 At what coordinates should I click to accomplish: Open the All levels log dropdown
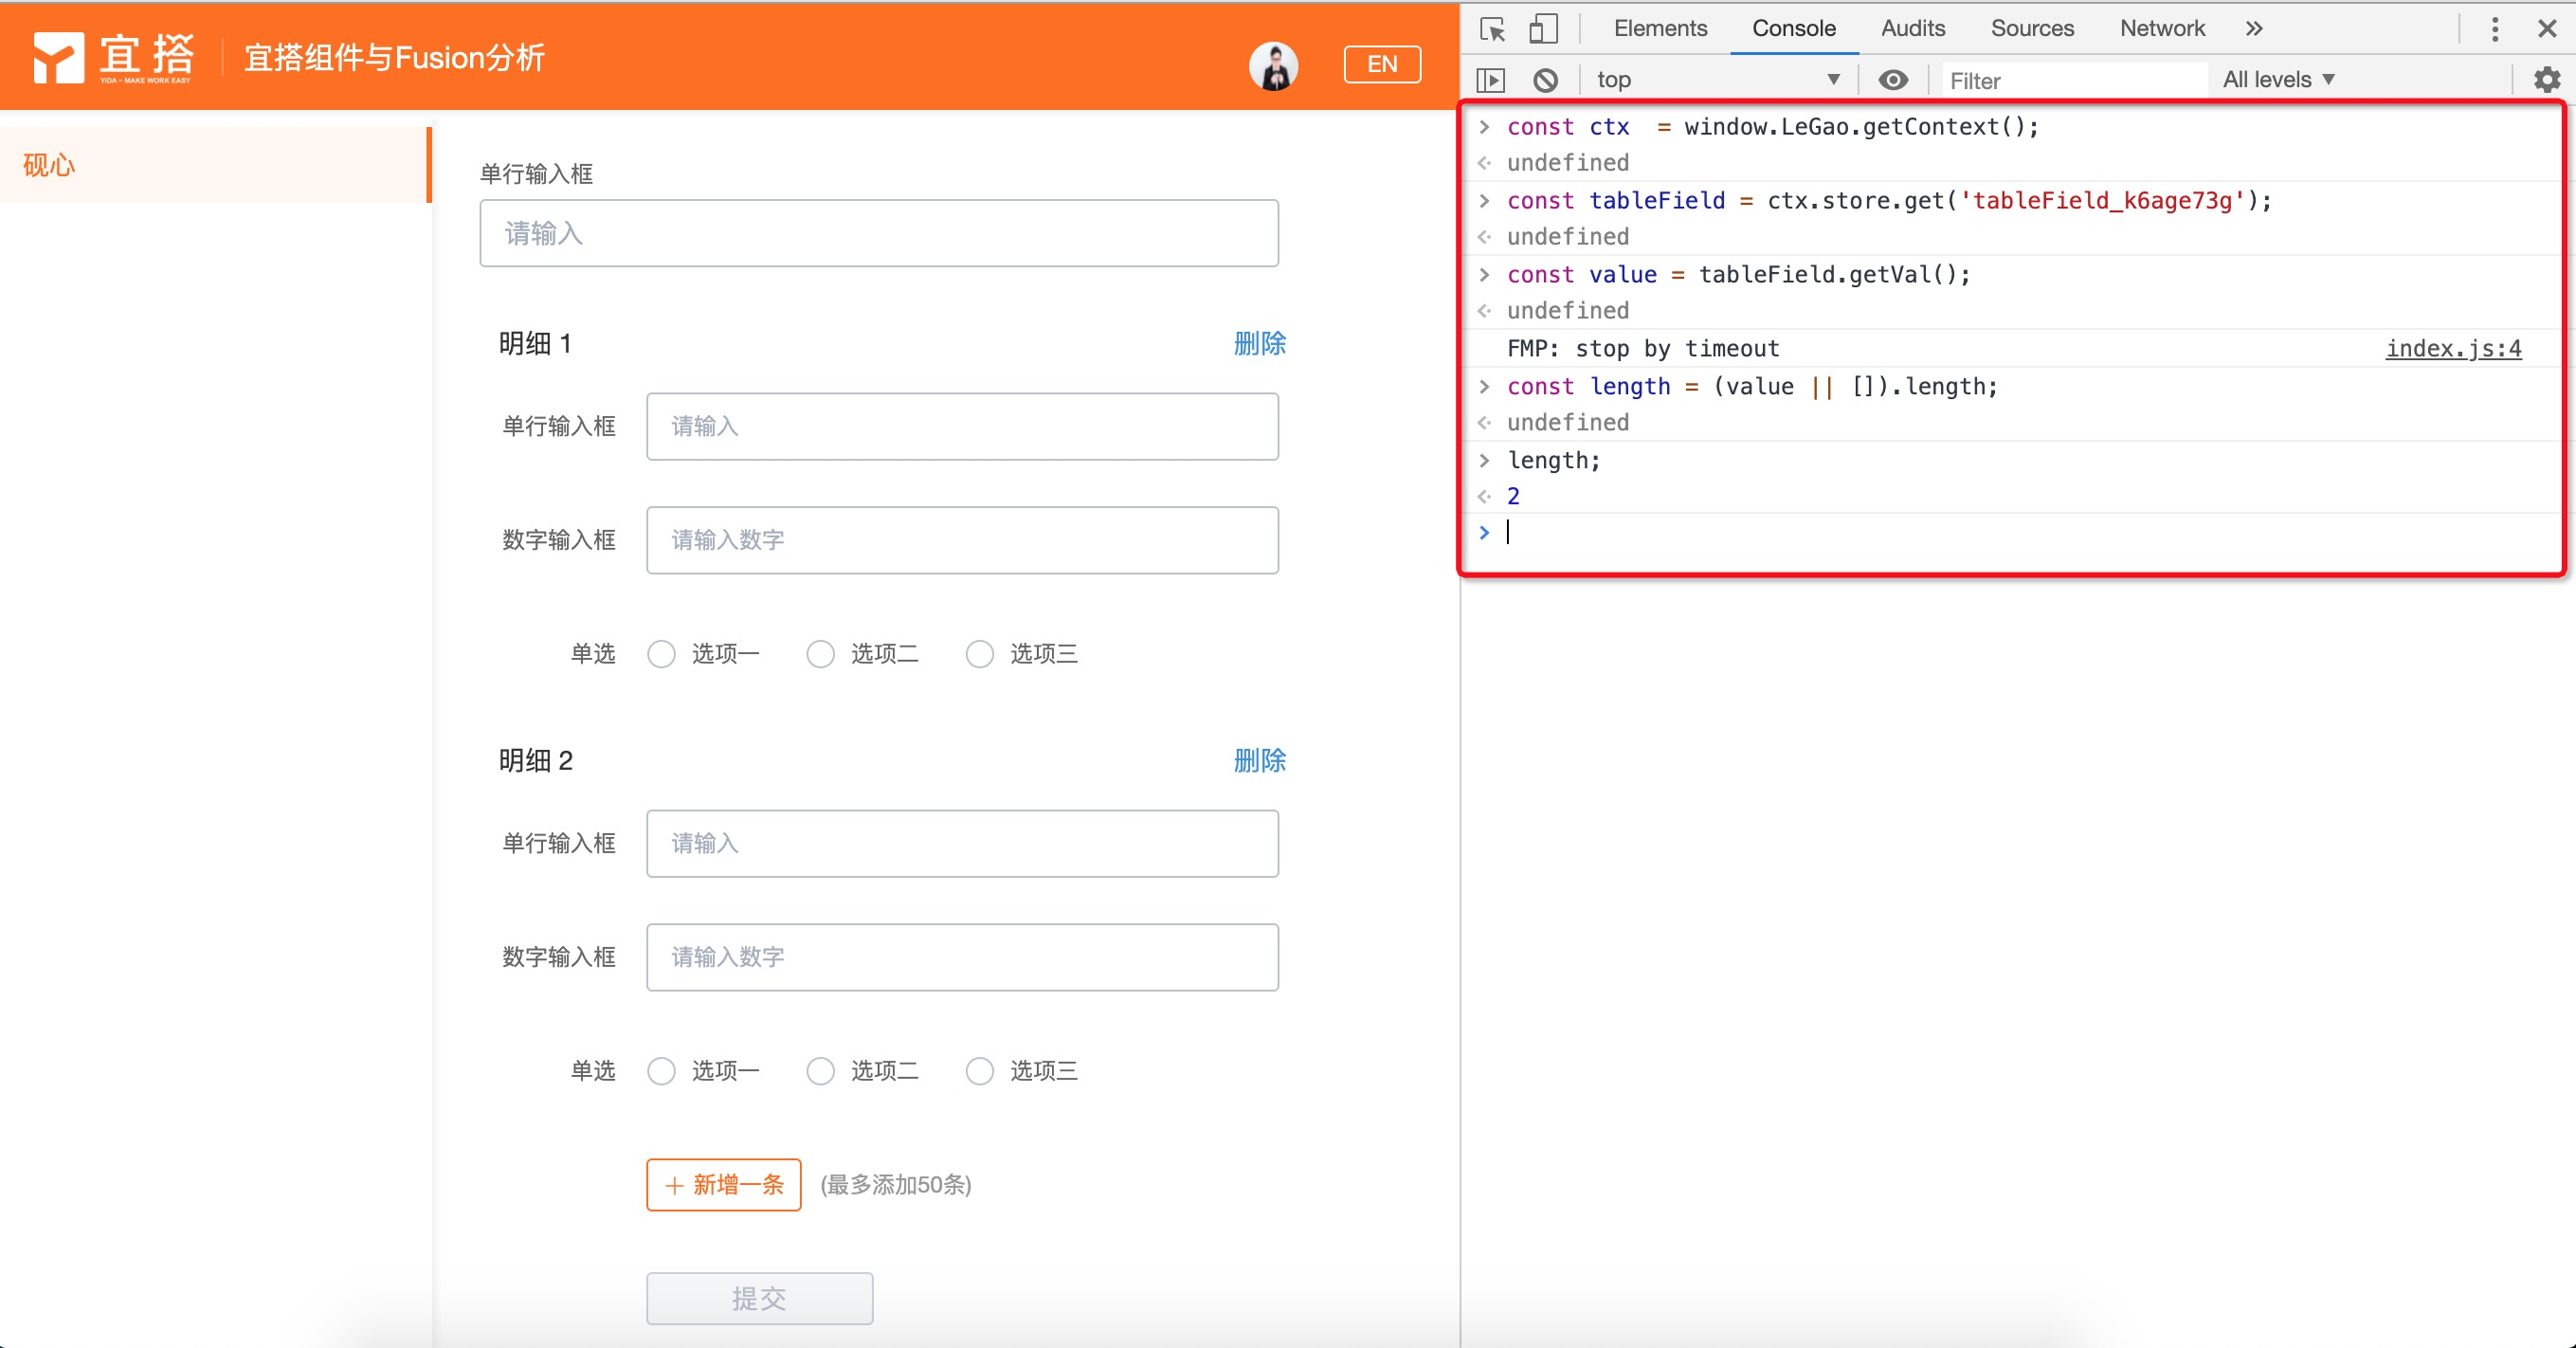coord(2278,80)
